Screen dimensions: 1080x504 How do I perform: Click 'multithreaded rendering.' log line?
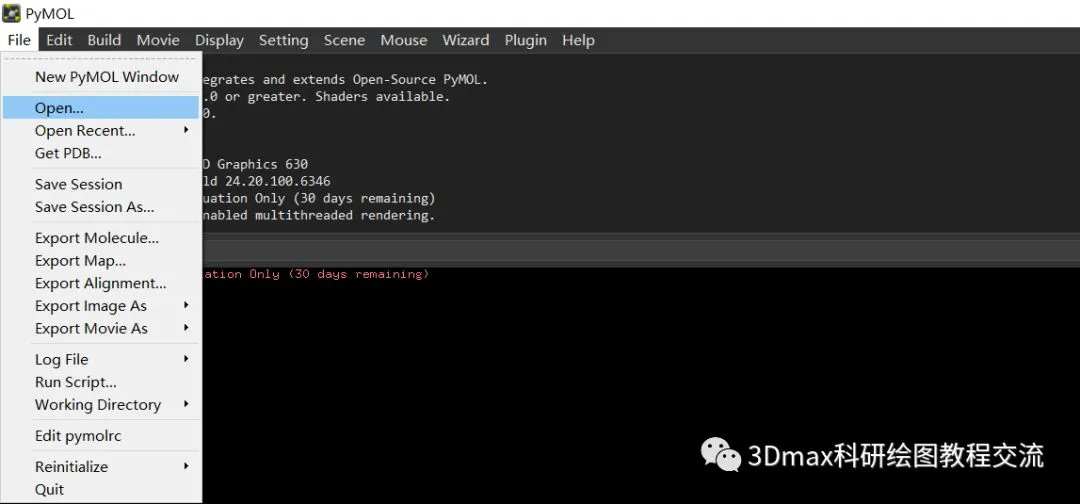(x=345, y=216)
